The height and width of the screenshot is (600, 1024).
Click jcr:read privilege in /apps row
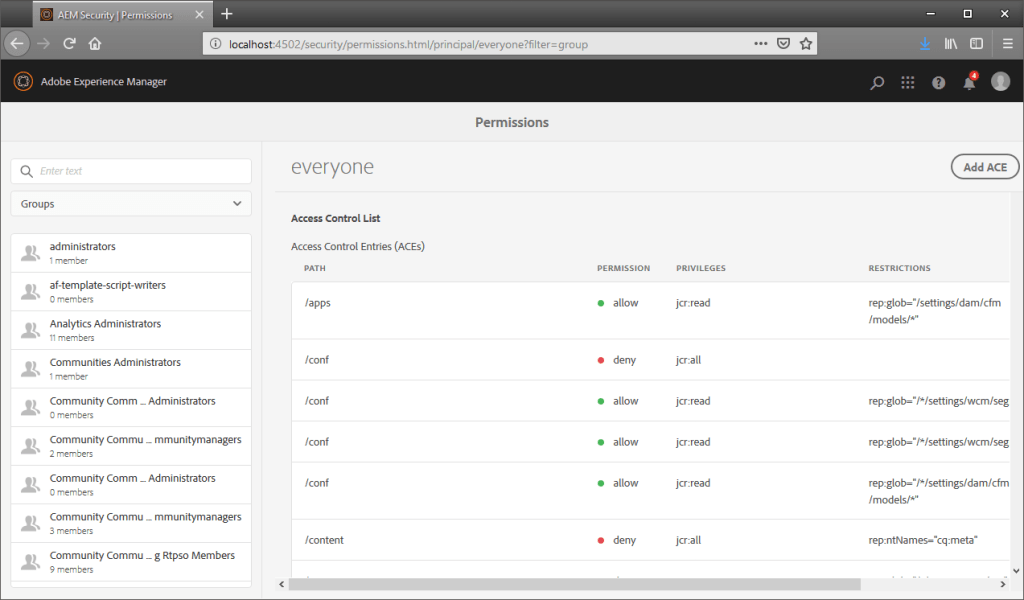[693, 303]
